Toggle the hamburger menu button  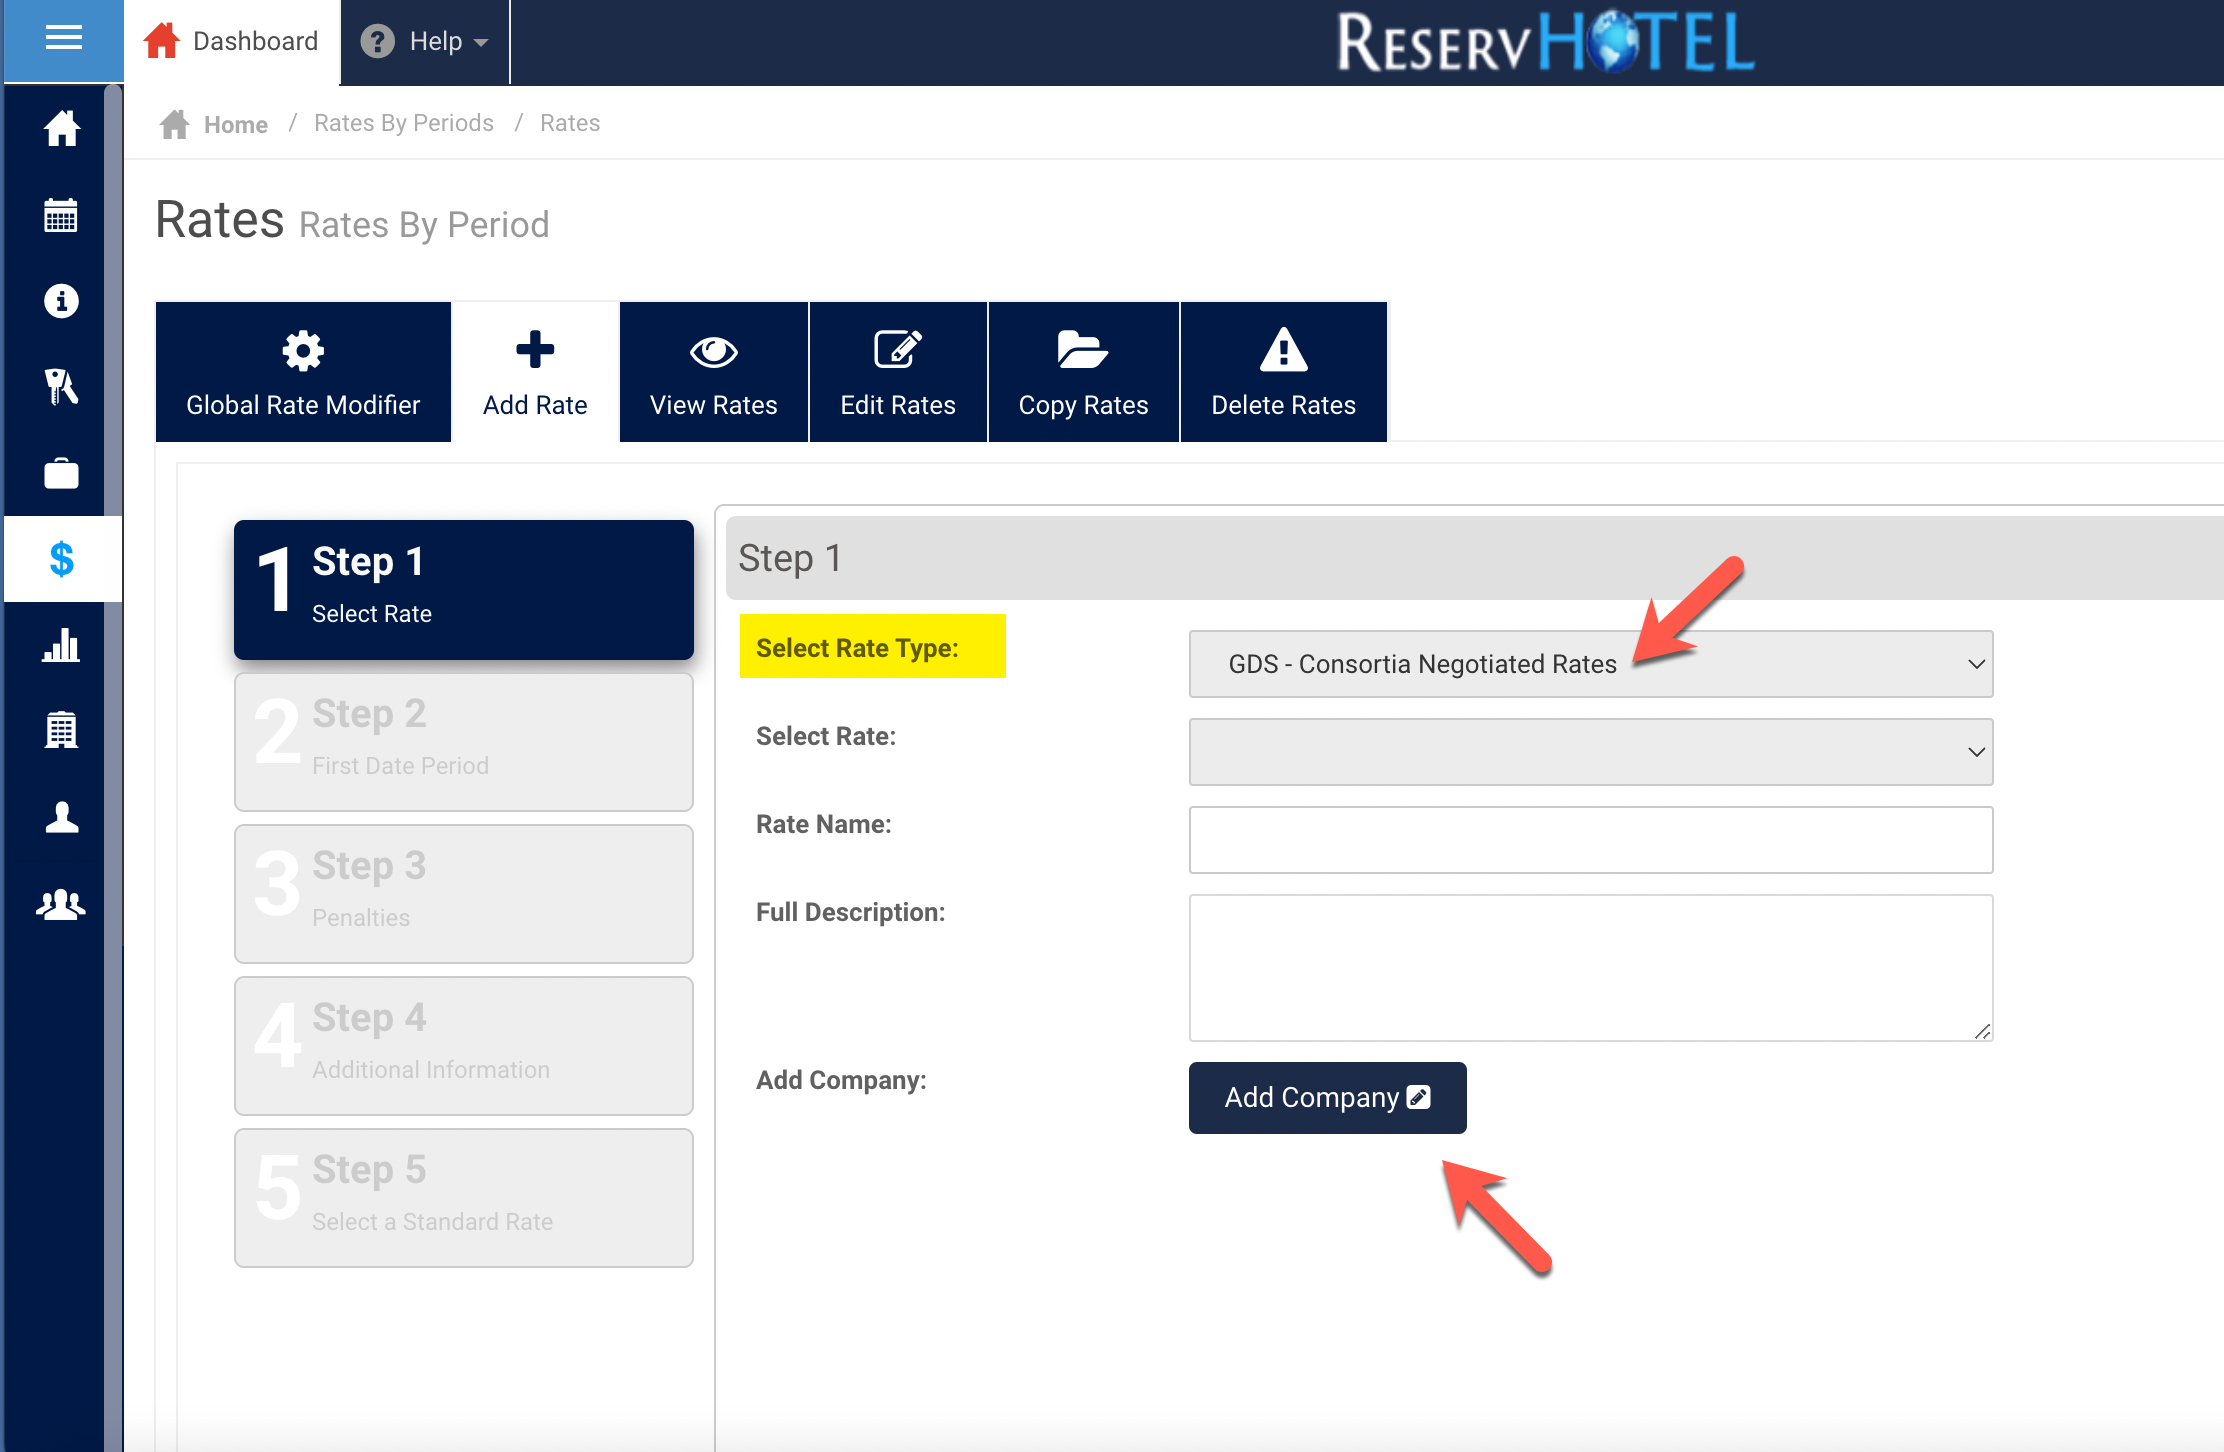click(63, 39)
